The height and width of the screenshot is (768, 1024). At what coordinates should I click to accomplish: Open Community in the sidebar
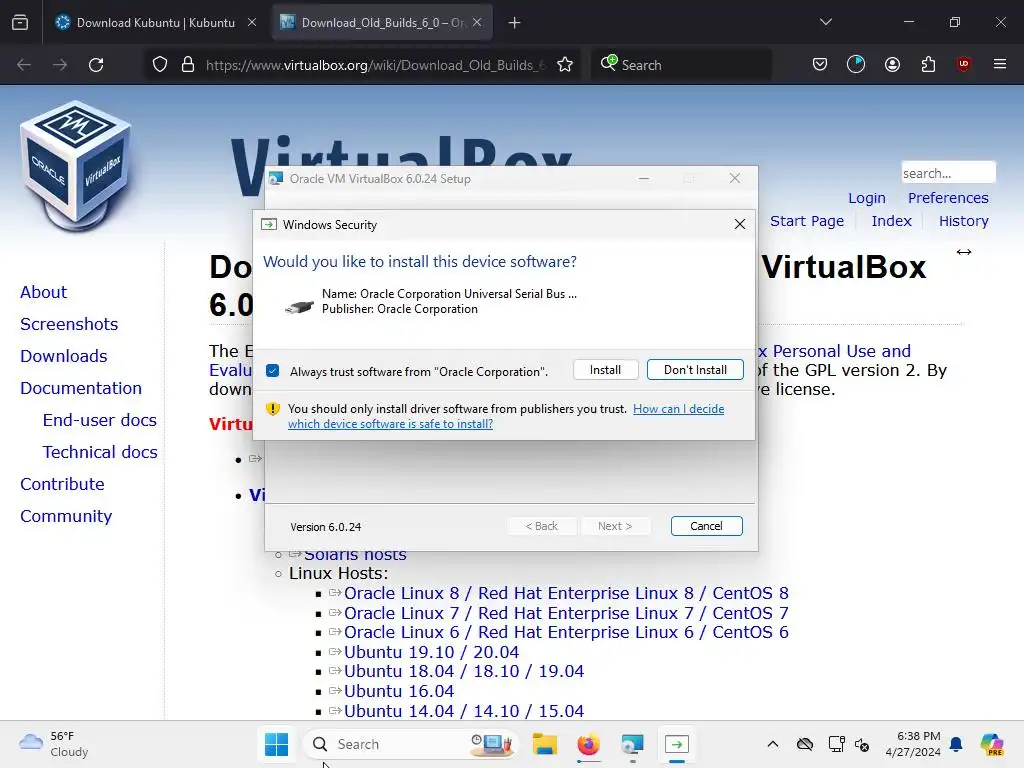pos(66,516)
